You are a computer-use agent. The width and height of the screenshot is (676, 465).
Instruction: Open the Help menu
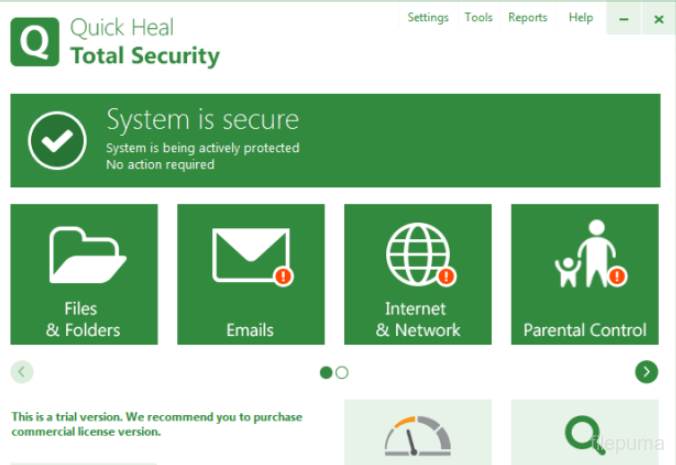(x=580, y=18)
